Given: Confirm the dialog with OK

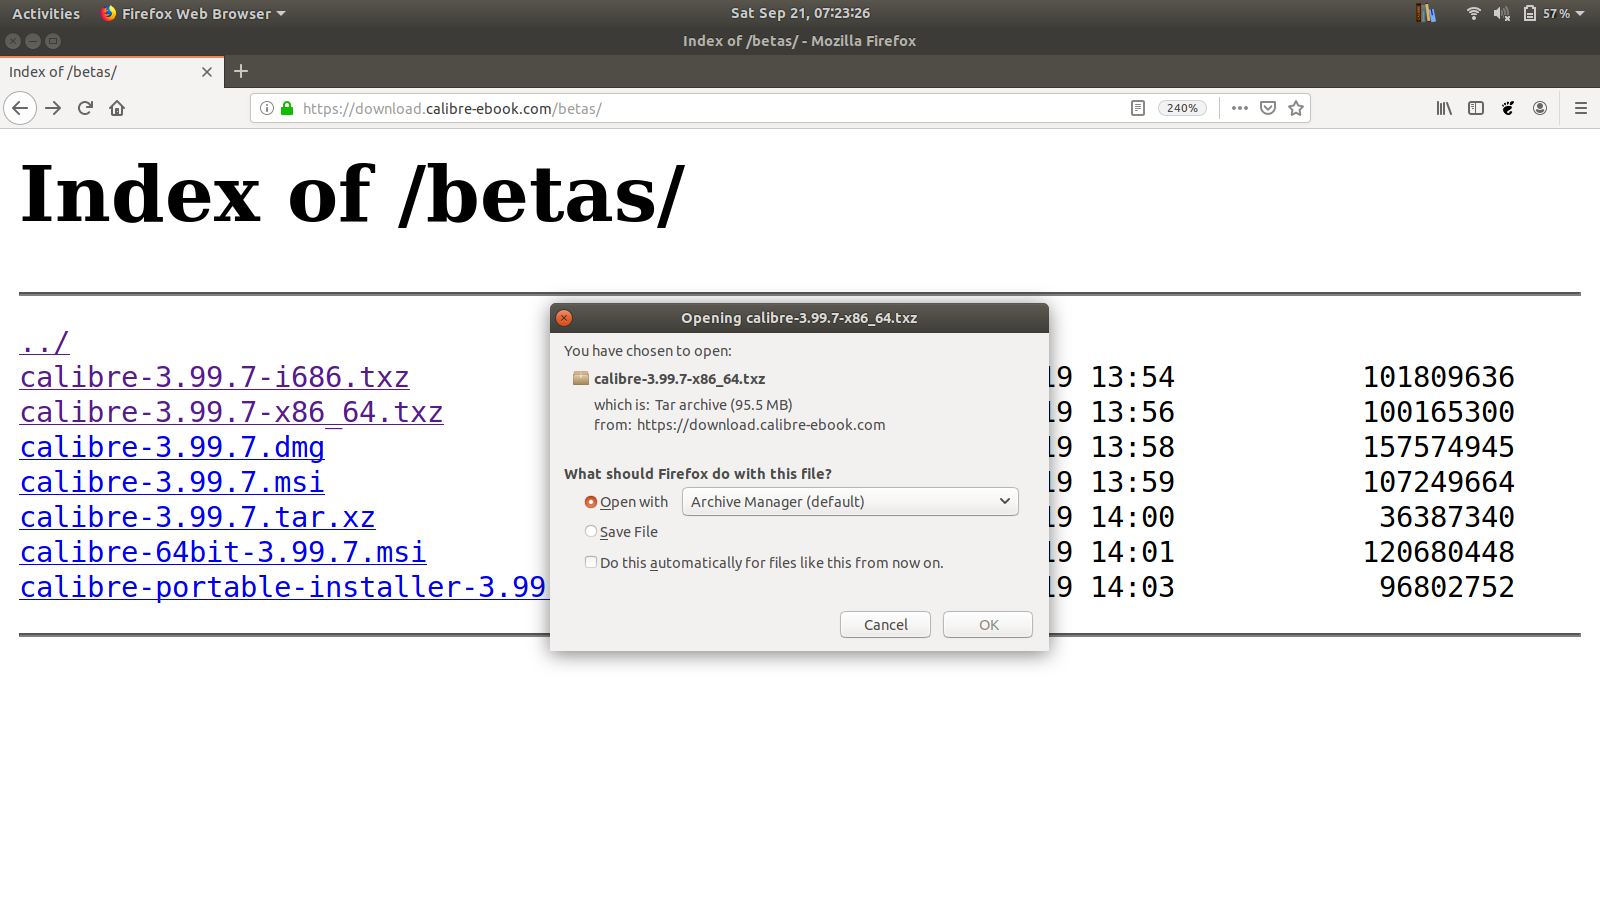Looking at the screenshot, I should click(988, 625).
